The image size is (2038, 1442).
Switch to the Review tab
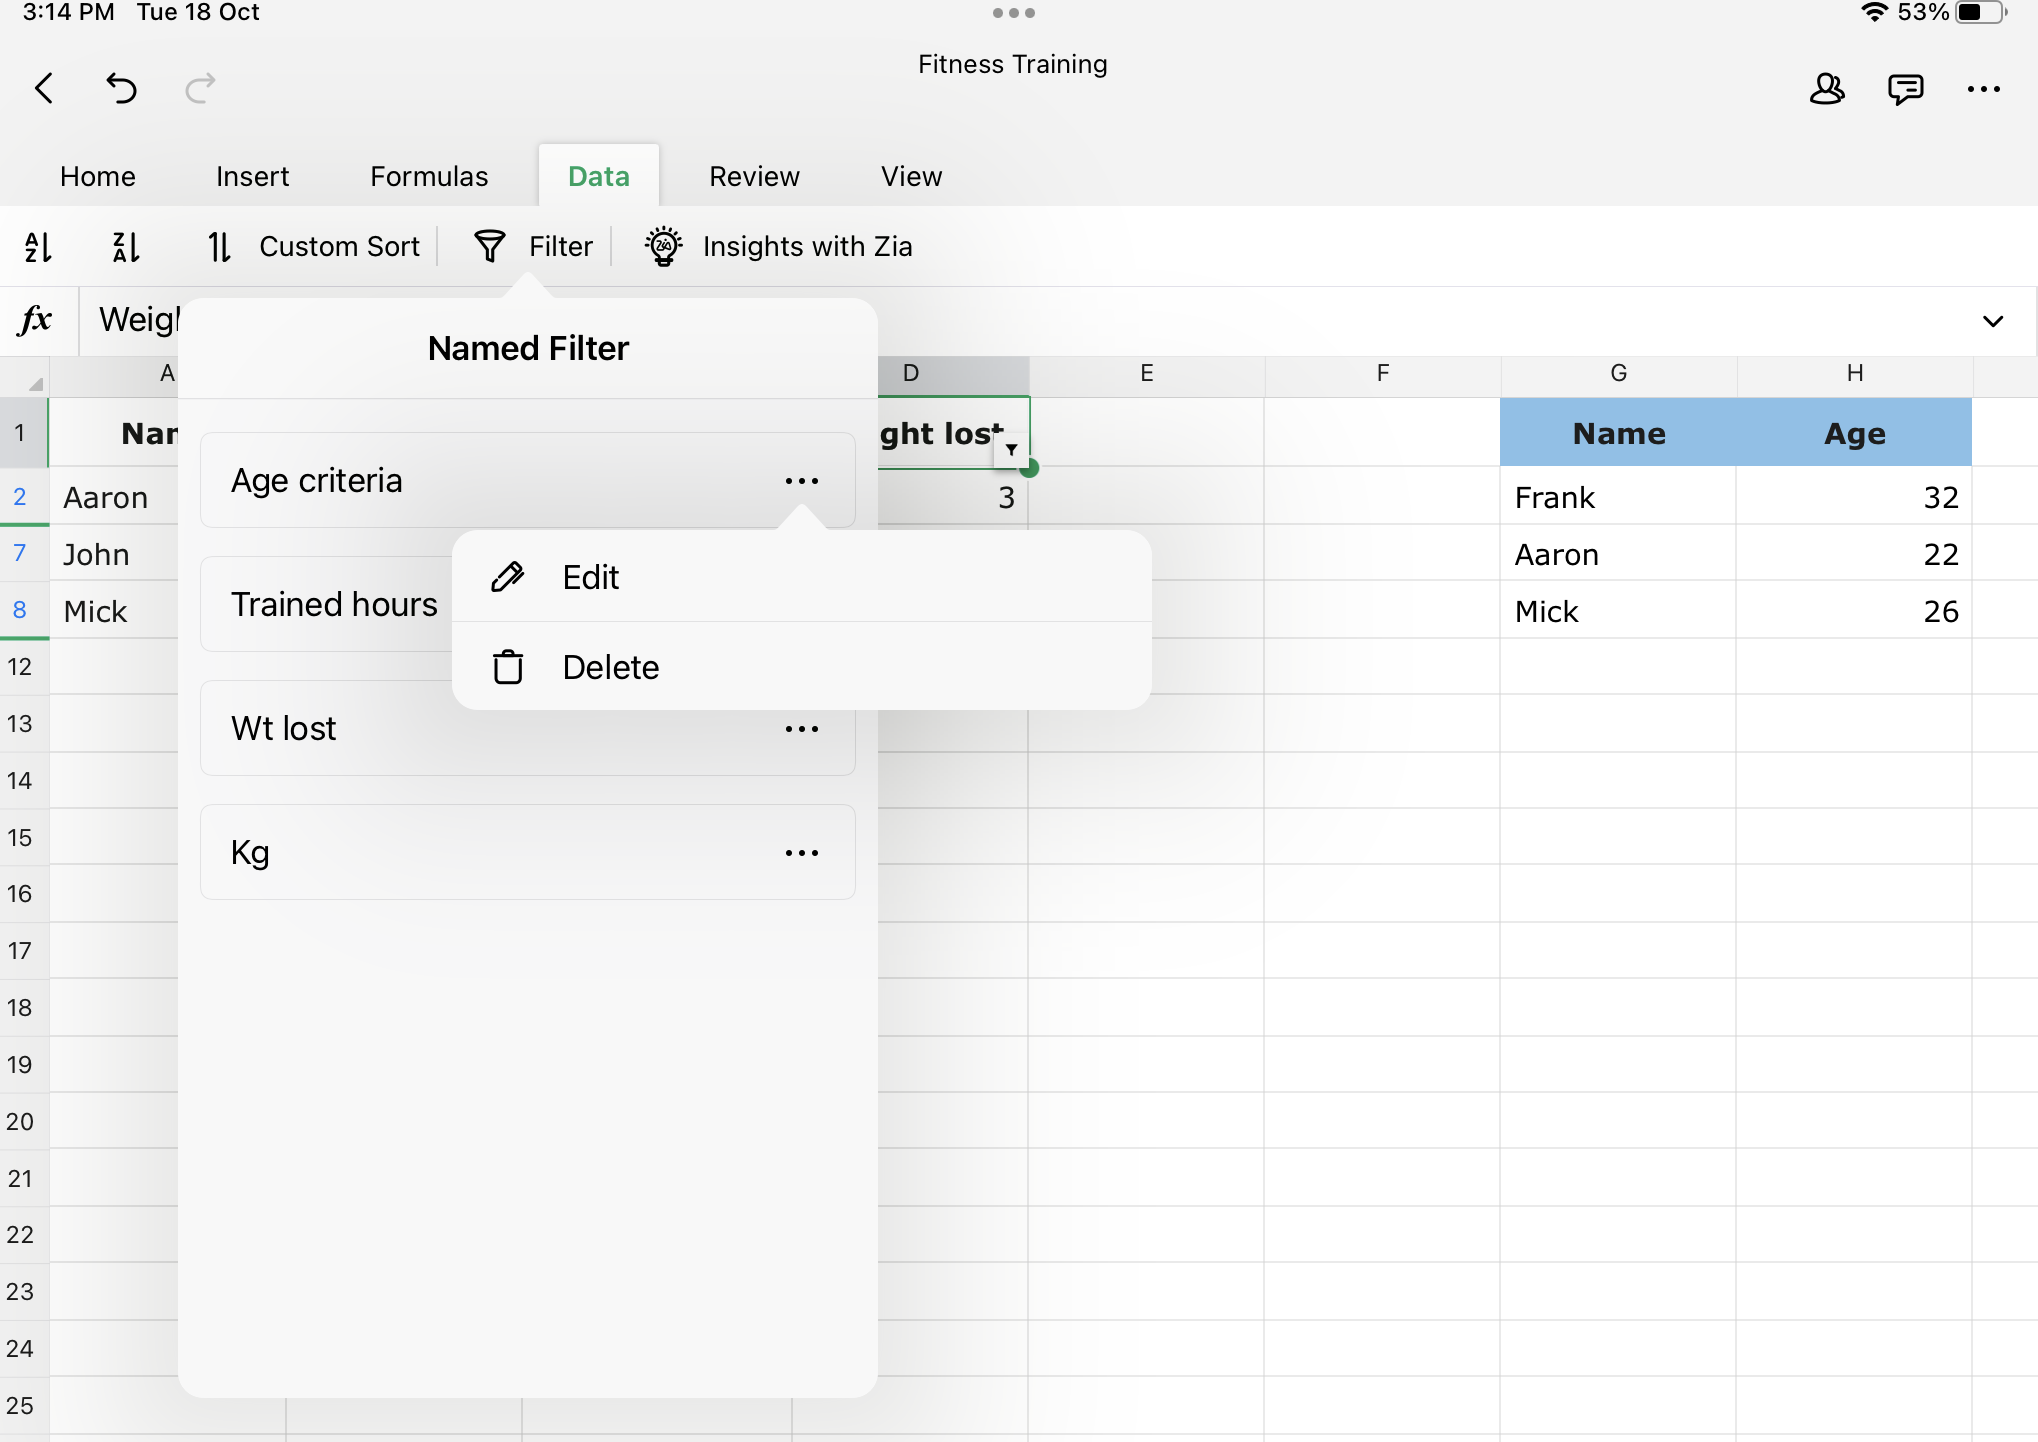(x=754, y=176)
